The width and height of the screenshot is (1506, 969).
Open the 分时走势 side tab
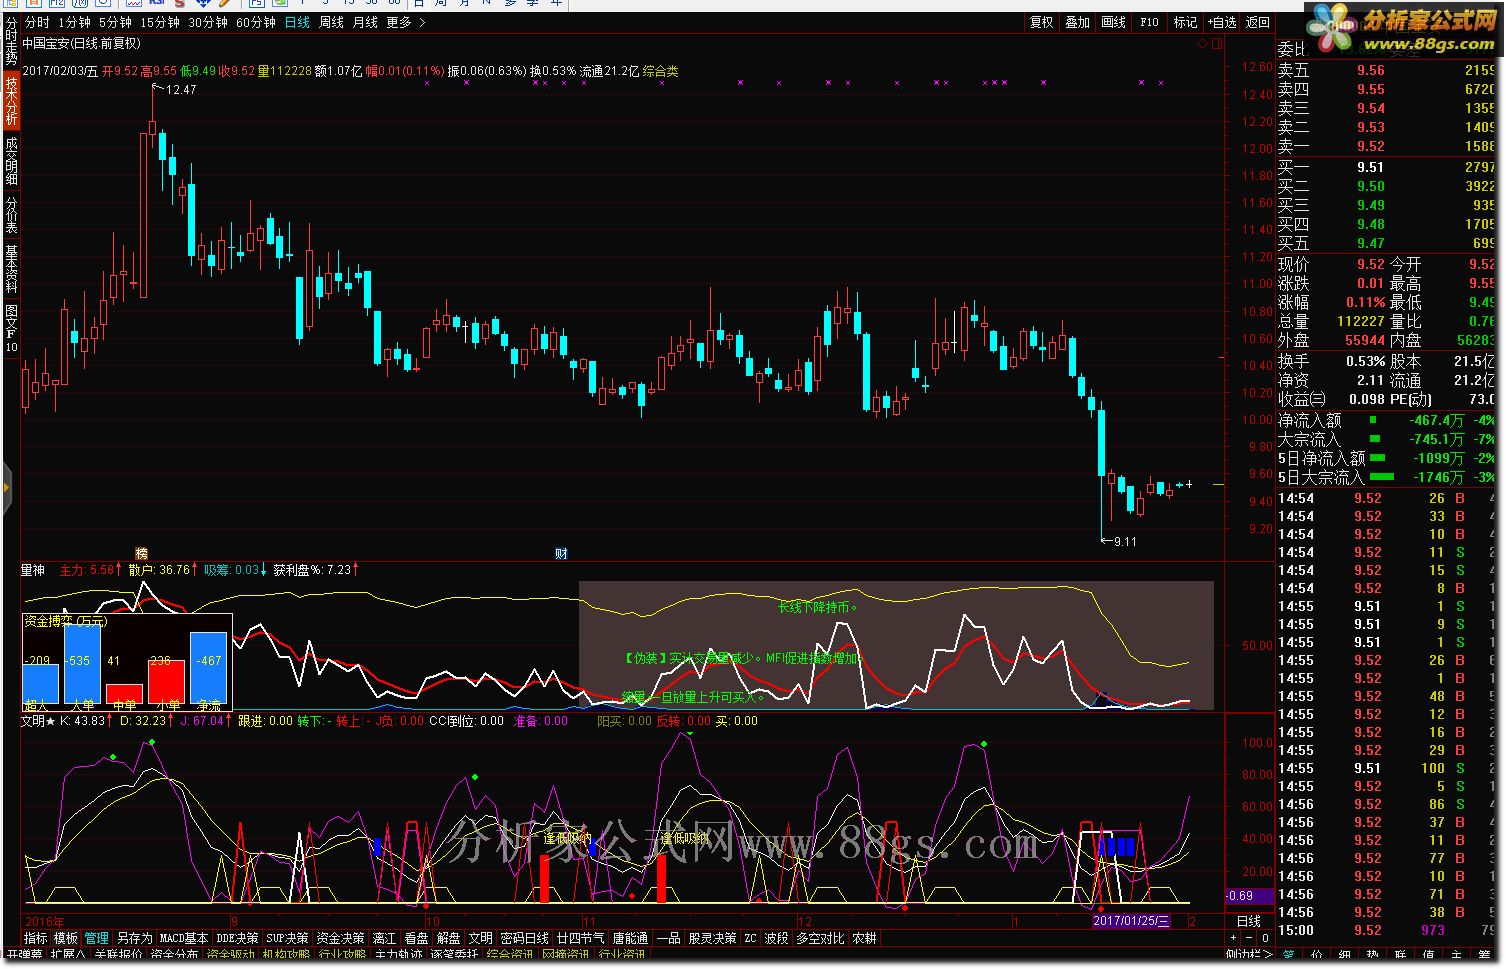pos(11,39)
